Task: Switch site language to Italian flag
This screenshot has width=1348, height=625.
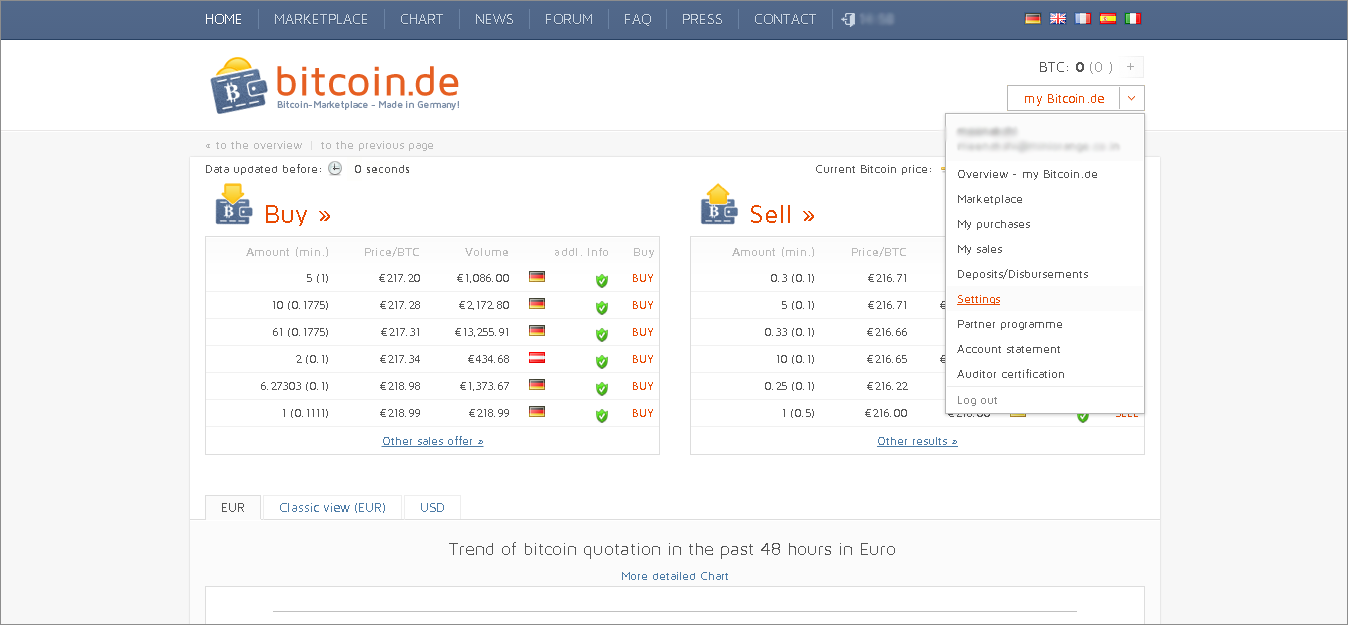Action: click(x=1133, y=18)
